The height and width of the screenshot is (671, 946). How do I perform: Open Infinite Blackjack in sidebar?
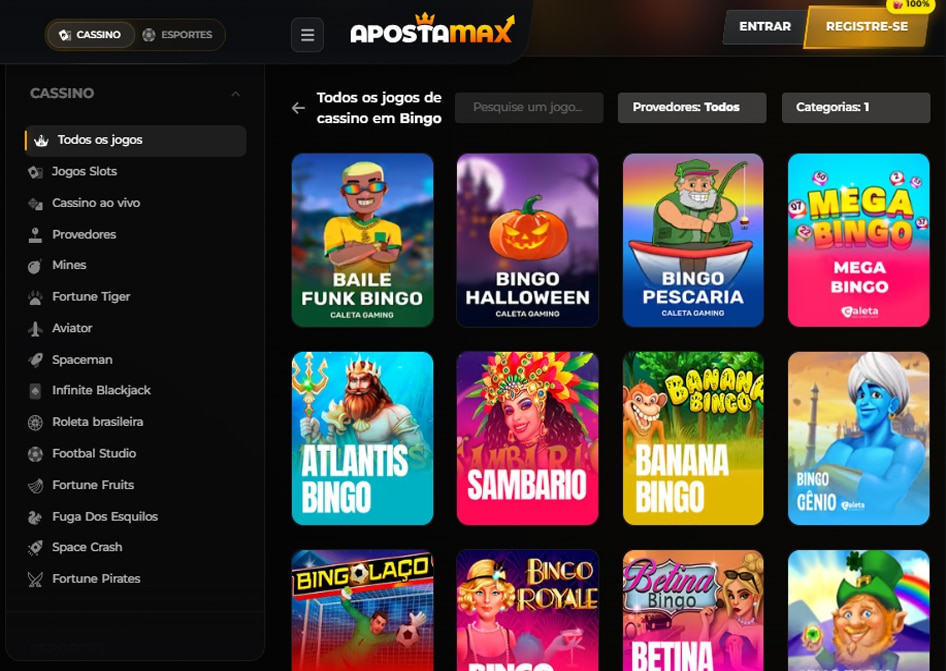point(101,390)
